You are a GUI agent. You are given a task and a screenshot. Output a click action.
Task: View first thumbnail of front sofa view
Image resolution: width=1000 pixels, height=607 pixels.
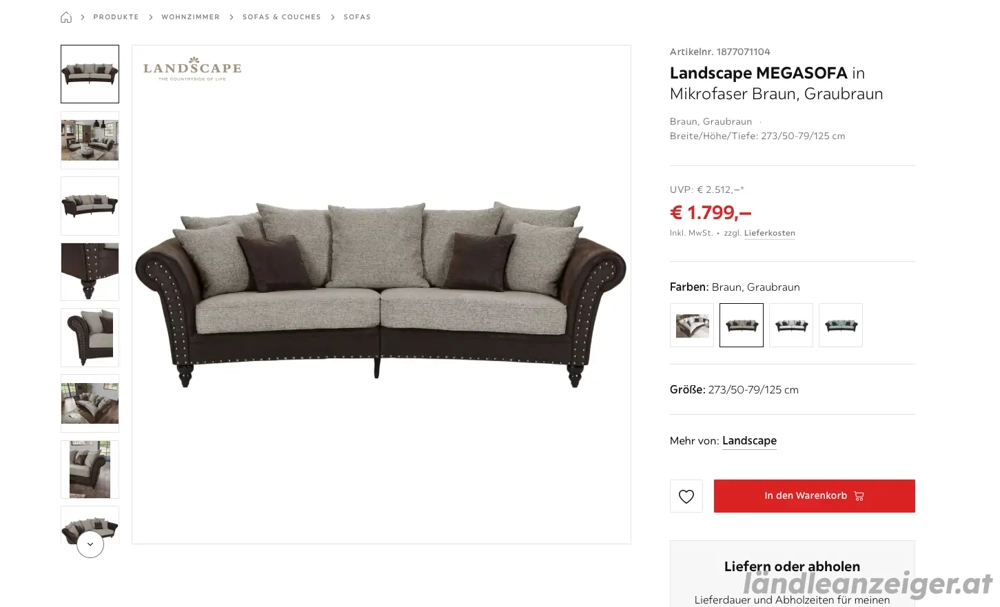click(90, 74)
